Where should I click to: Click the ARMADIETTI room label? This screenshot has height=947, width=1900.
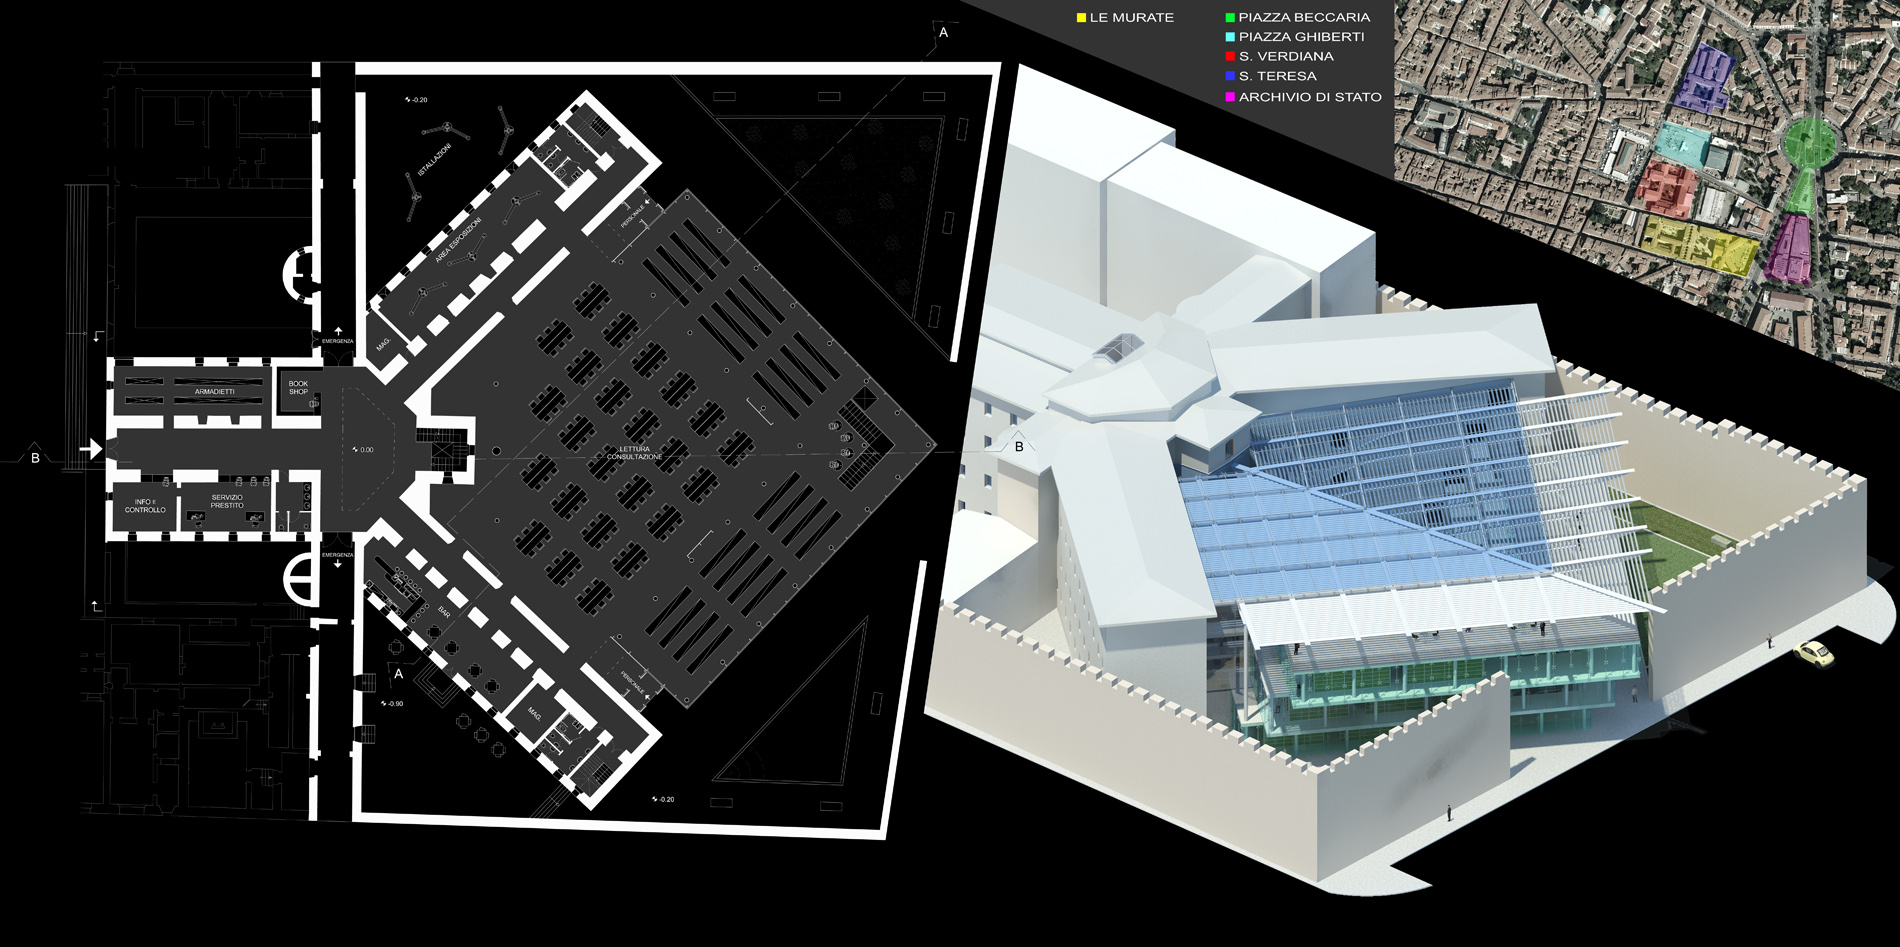[x=215, y=392]
